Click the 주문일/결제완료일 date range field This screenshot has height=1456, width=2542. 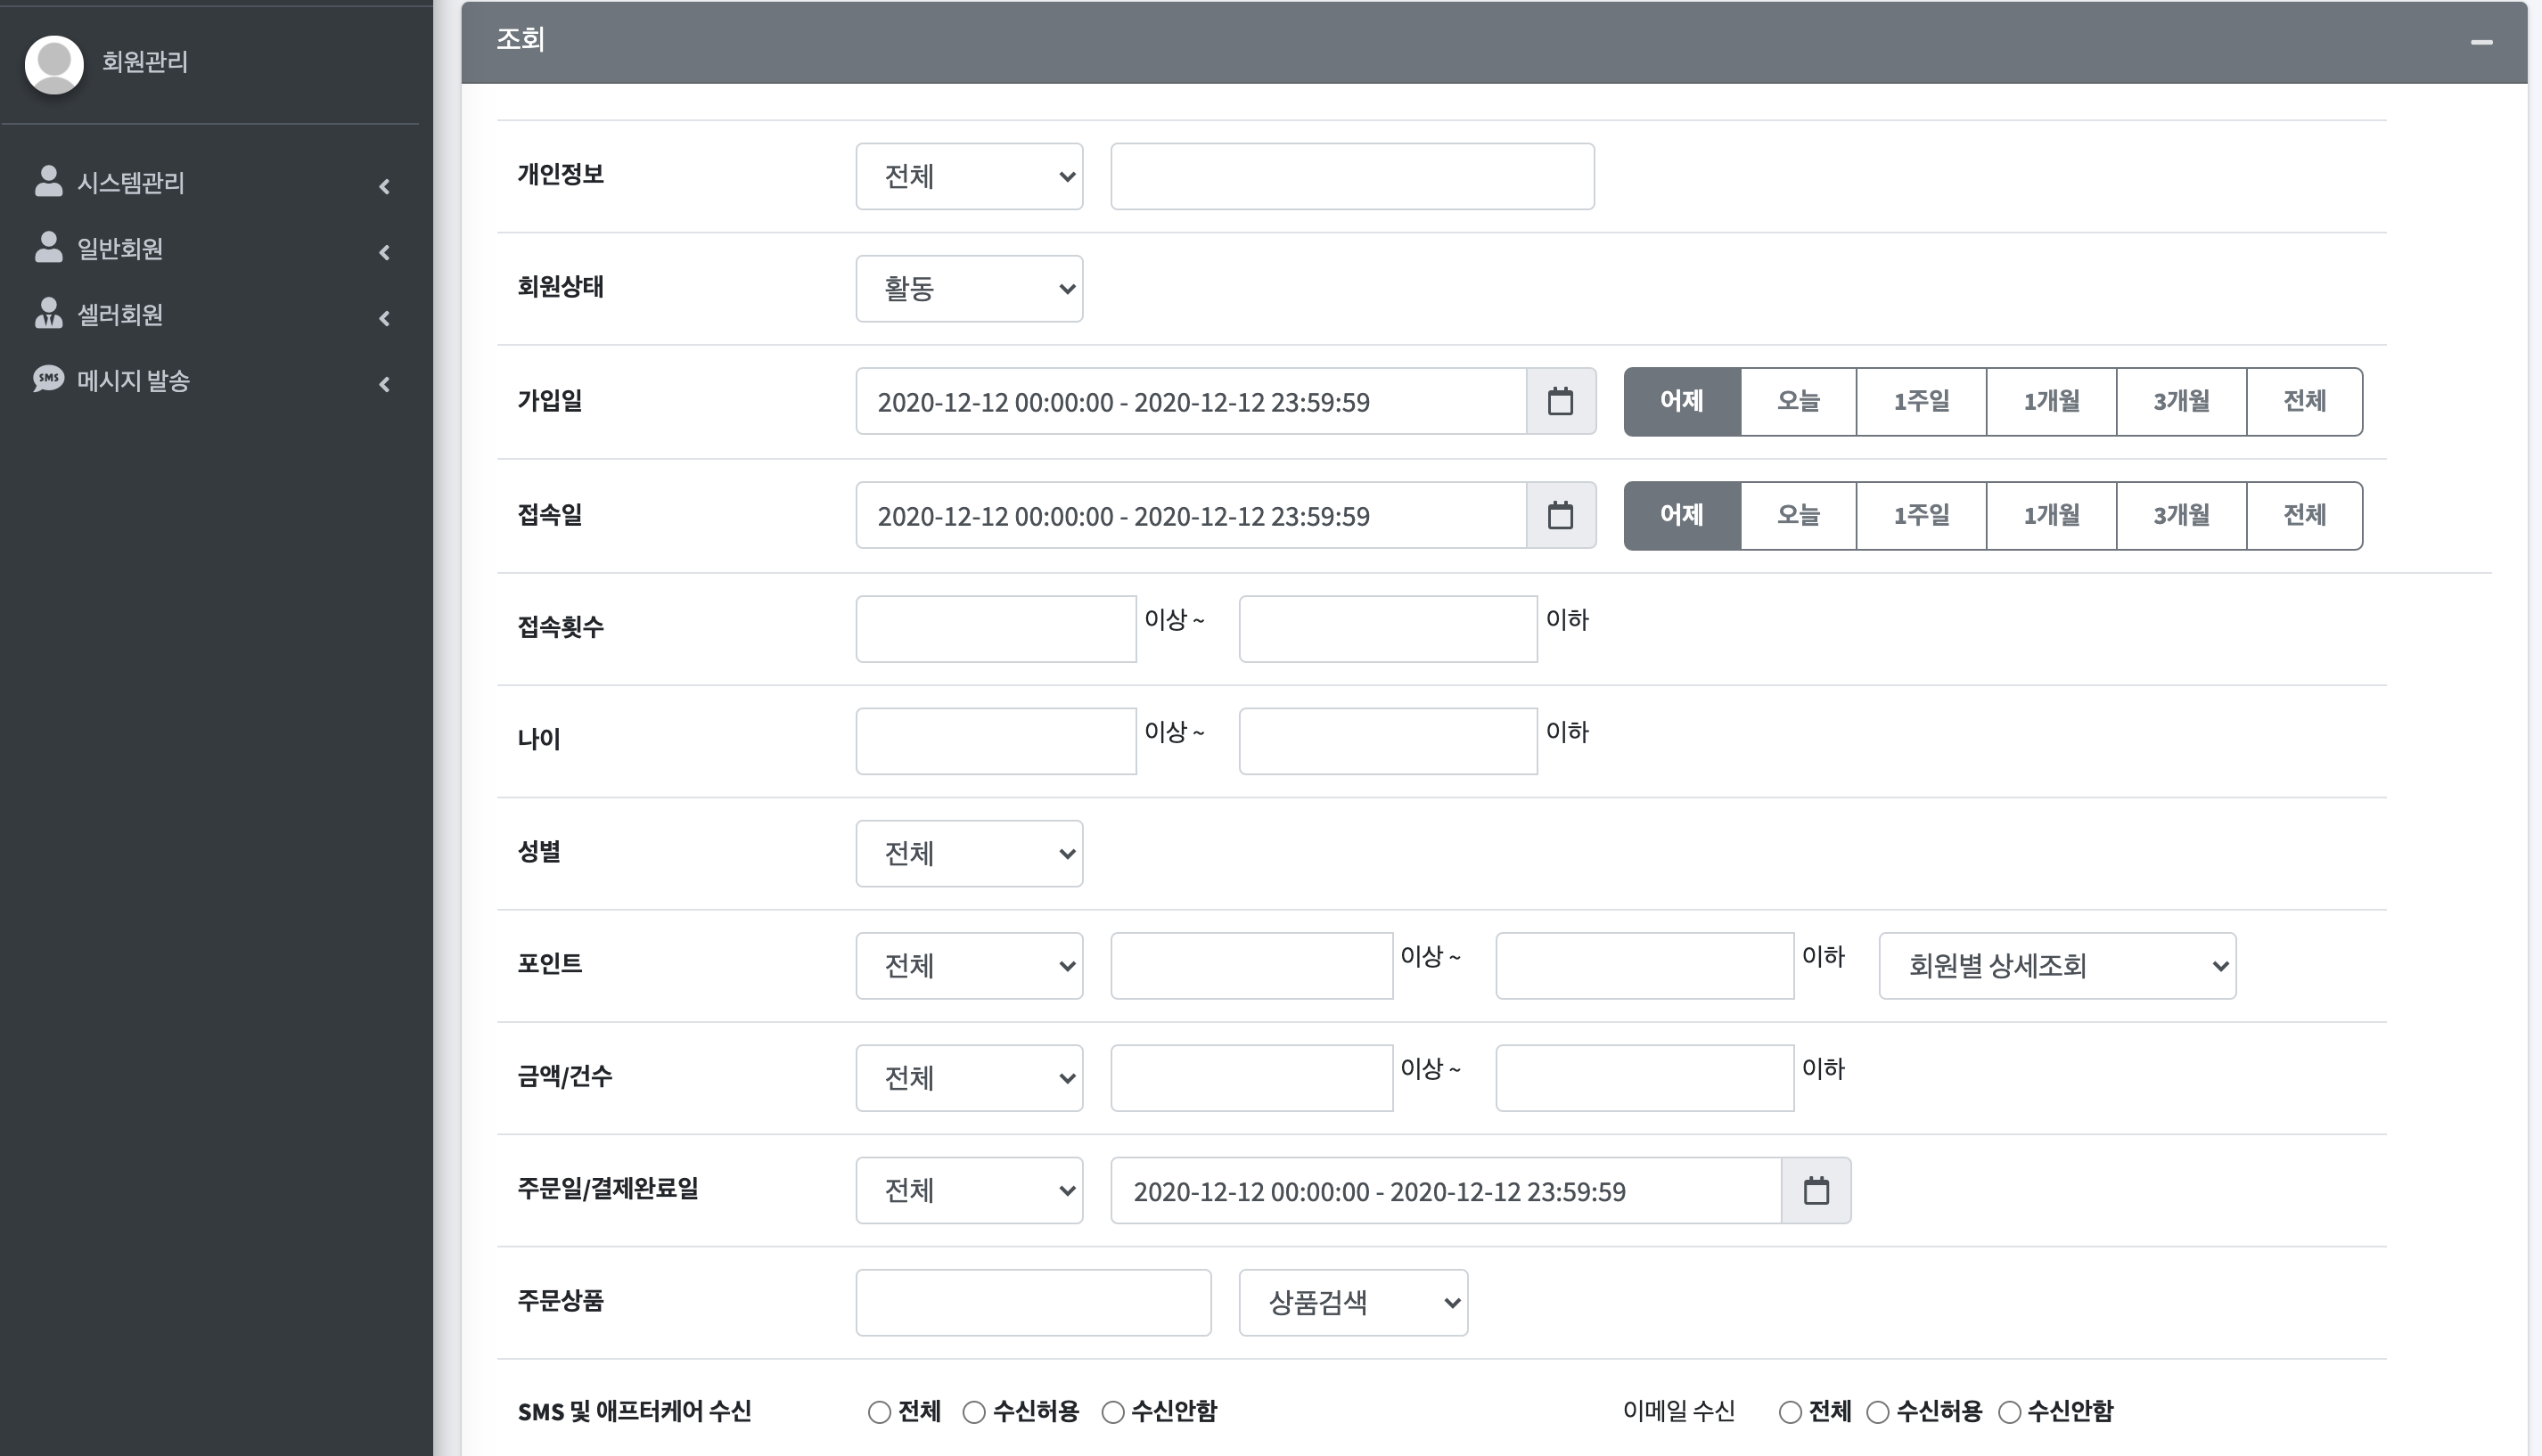[x=1446, y=1190]
